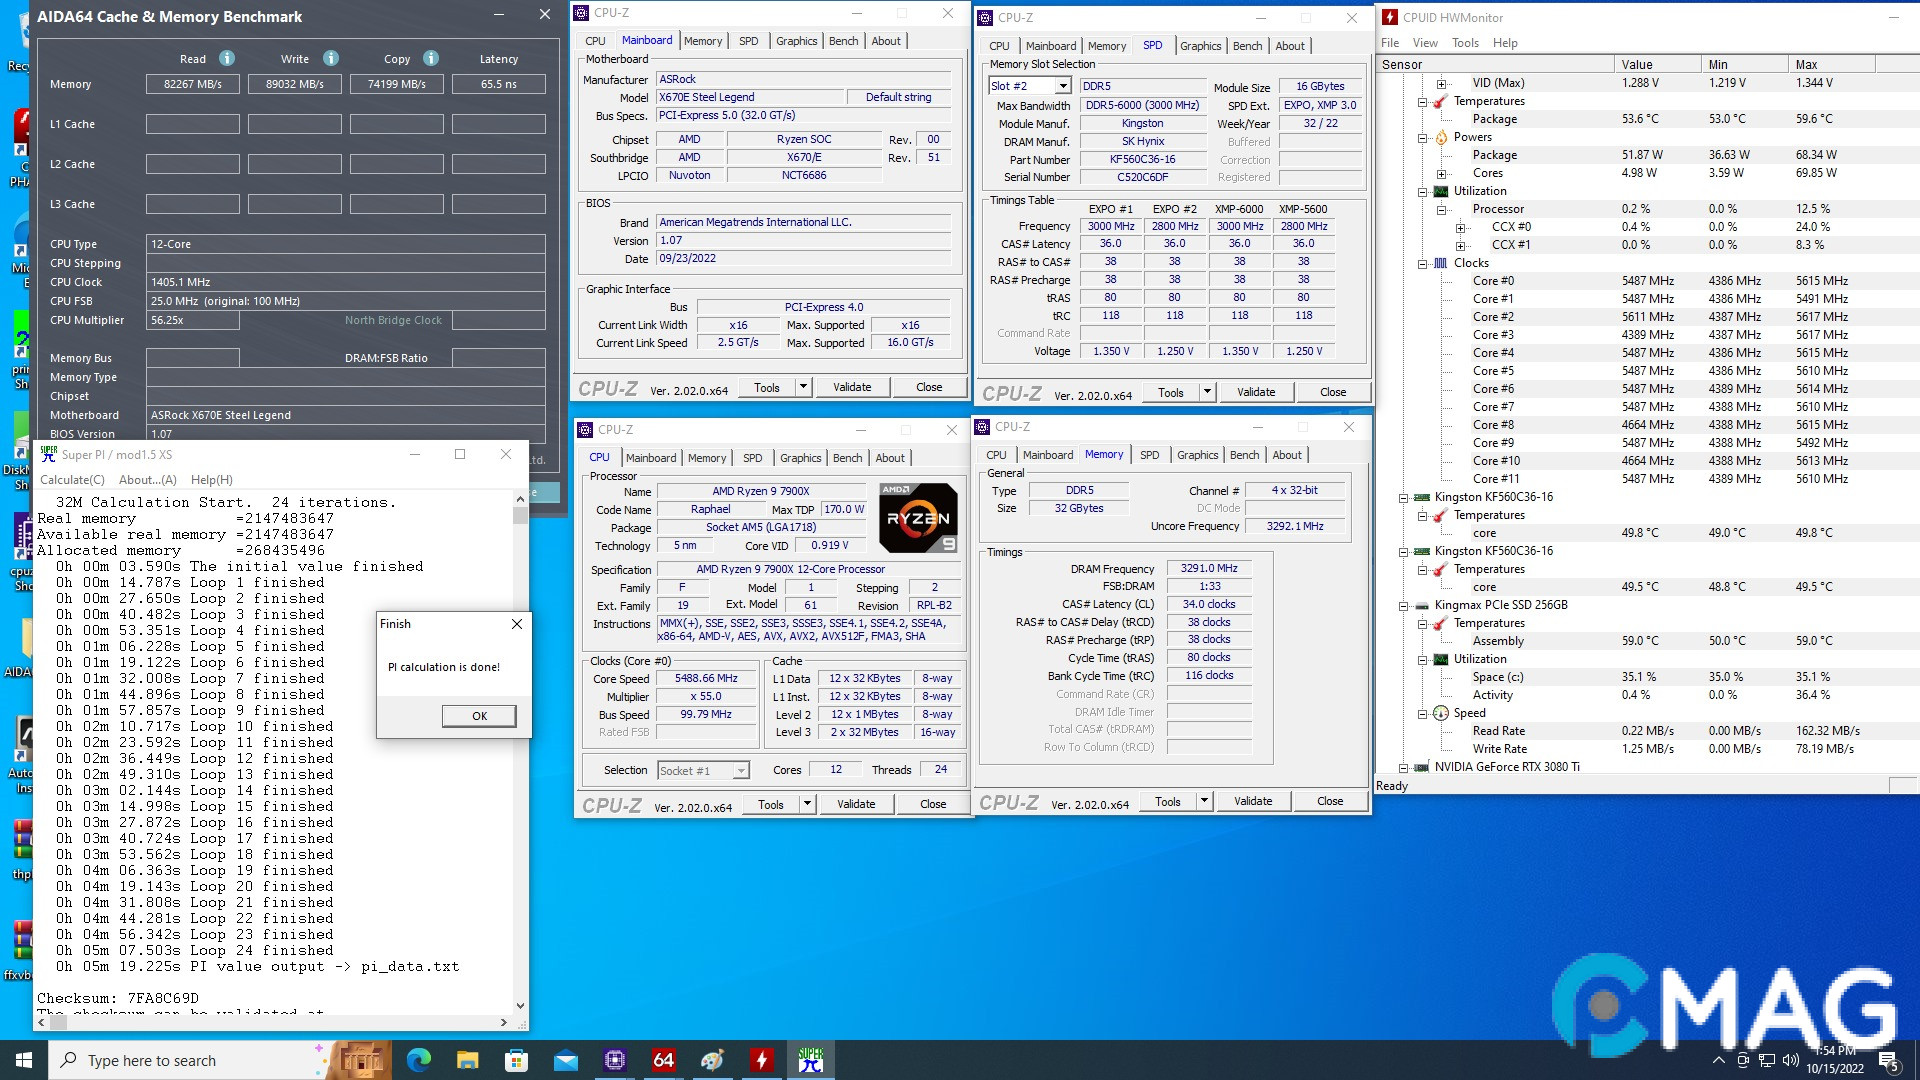Confirm the Finish dialog with OK
The width and height of the screenshot is (1920, 1080).
(x=479, y=716)
